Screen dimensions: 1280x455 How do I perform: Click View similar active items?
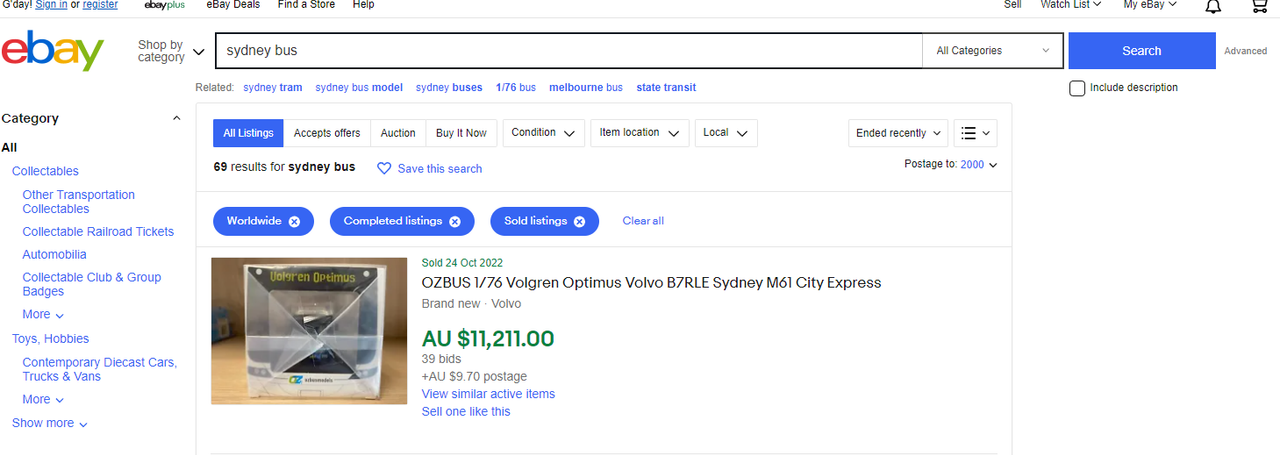pyautogui.click(x=488, y=394)
